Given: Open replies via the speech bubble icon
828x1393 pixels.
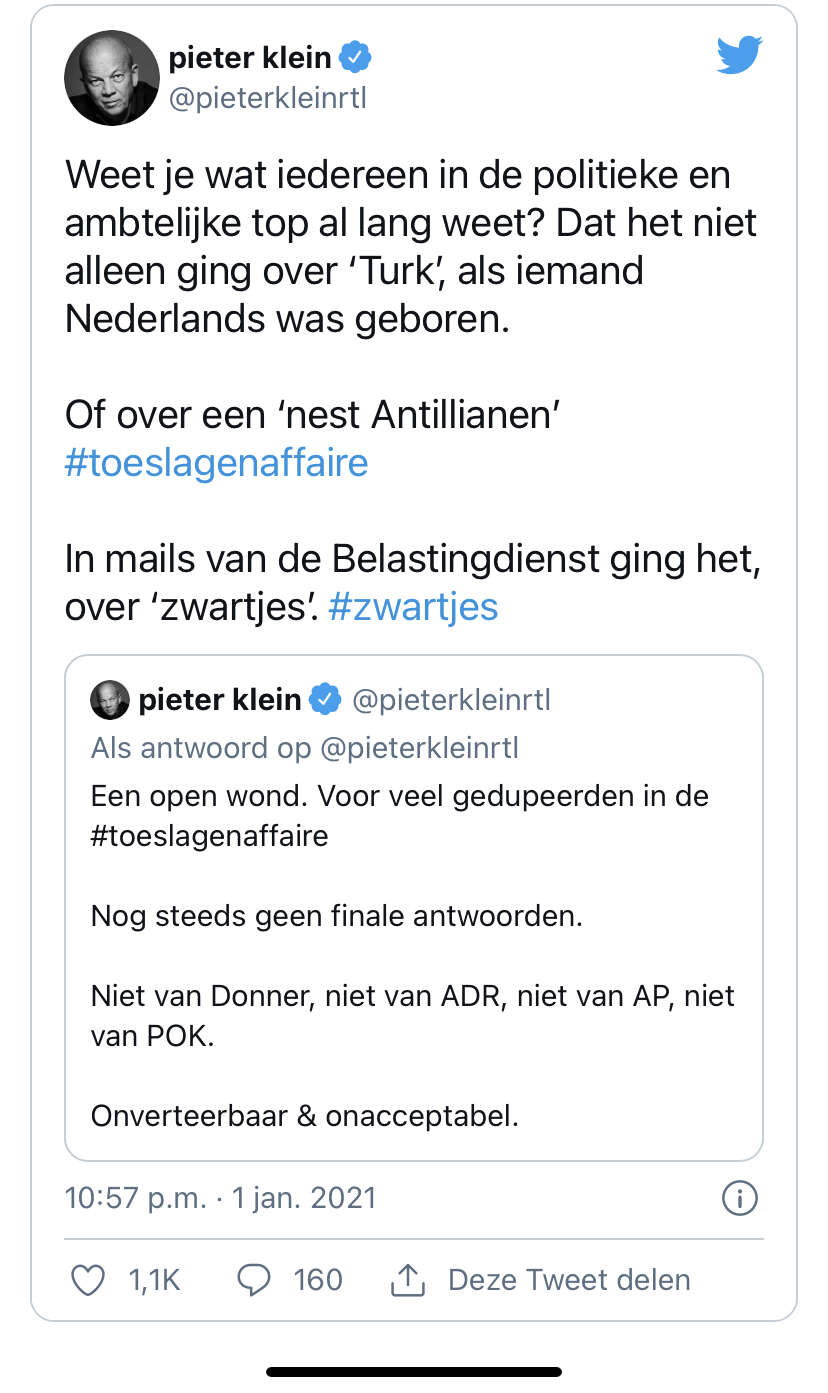Looking at the screenshot, I should (x=254, y=1280).
